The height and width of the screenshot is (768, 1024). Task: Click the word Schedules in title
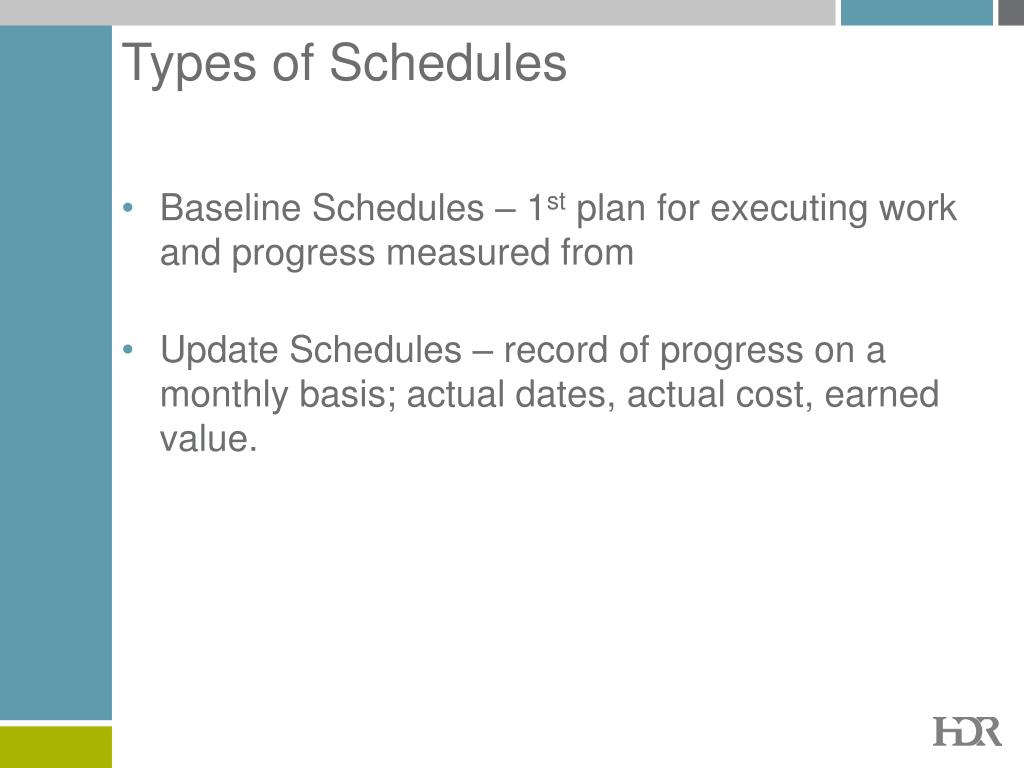(x=447, y=63)
